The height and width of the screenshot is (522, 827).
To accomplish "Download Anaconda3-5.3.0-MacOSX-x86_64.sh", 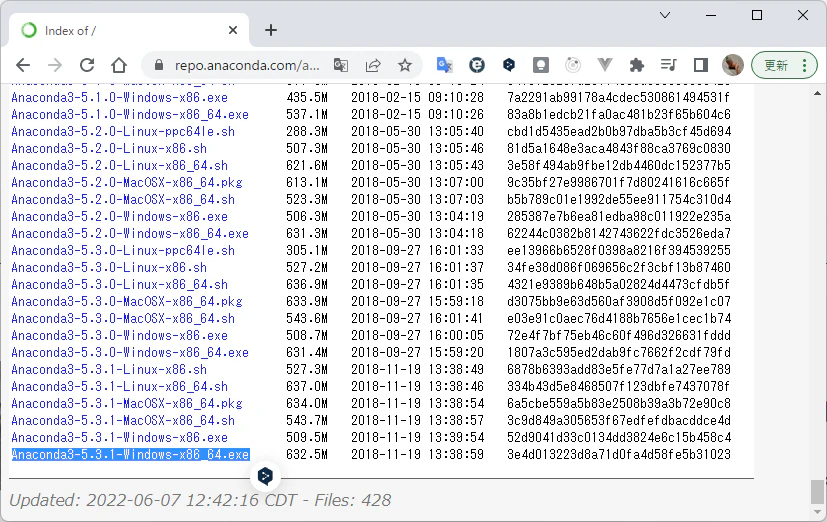I will coord(123,318).
